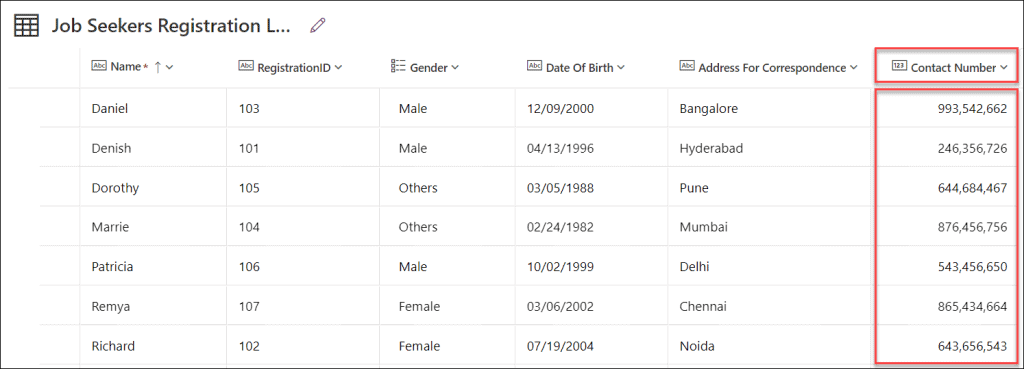Click the name cell Denish
This screenshot has width=1024, height=369.
(x=111, y=148)
